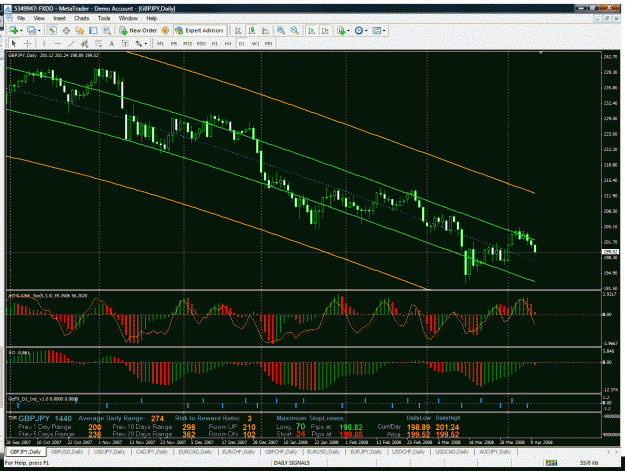This screenshot has width=625, height=471.
Task: Open the New Chart toolbar icon
Action: [x=13, y=31]
